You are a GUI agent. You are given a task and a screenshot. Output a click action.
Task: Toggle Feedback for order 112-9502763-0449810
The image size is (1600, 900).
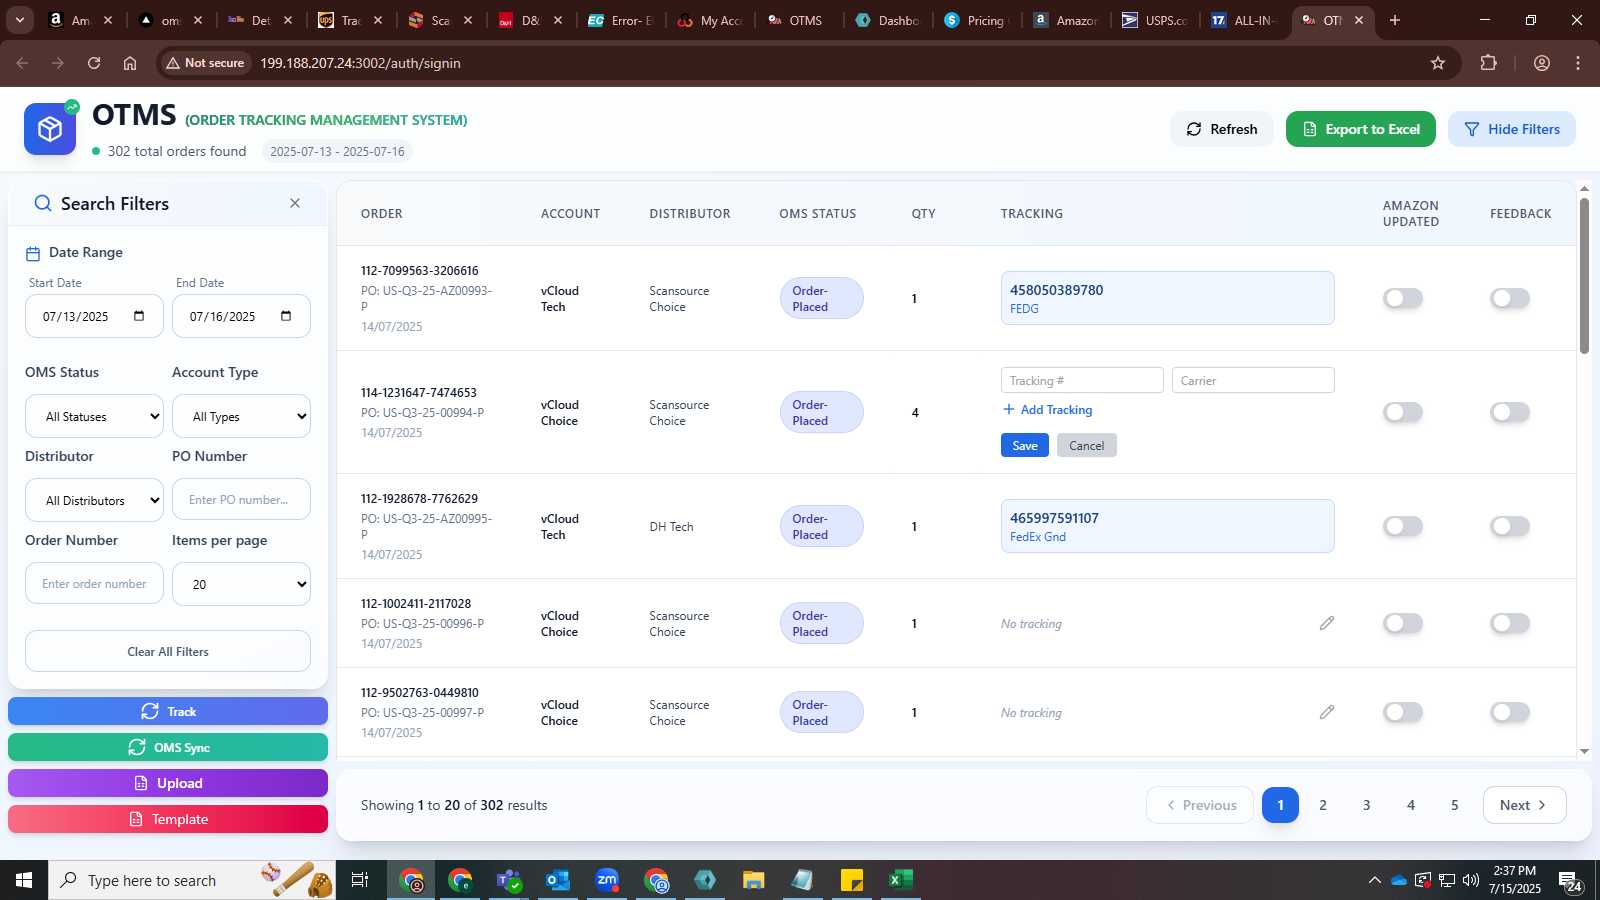point(1510,712)
